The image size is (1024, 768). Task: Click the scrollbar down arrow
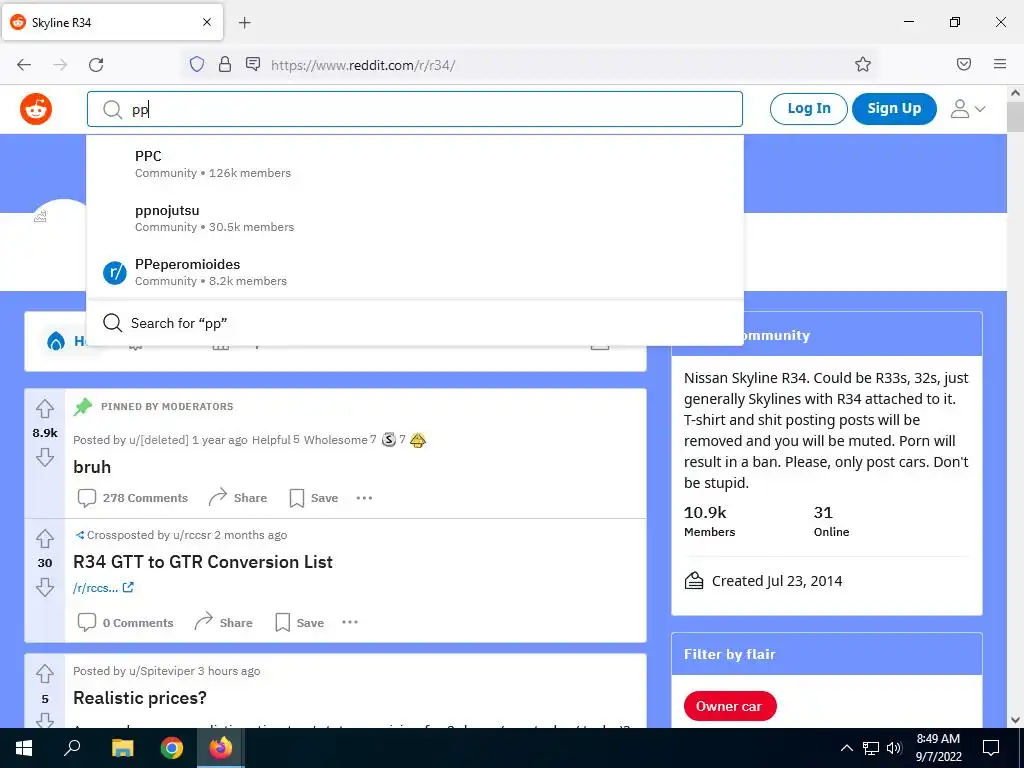1015,720
